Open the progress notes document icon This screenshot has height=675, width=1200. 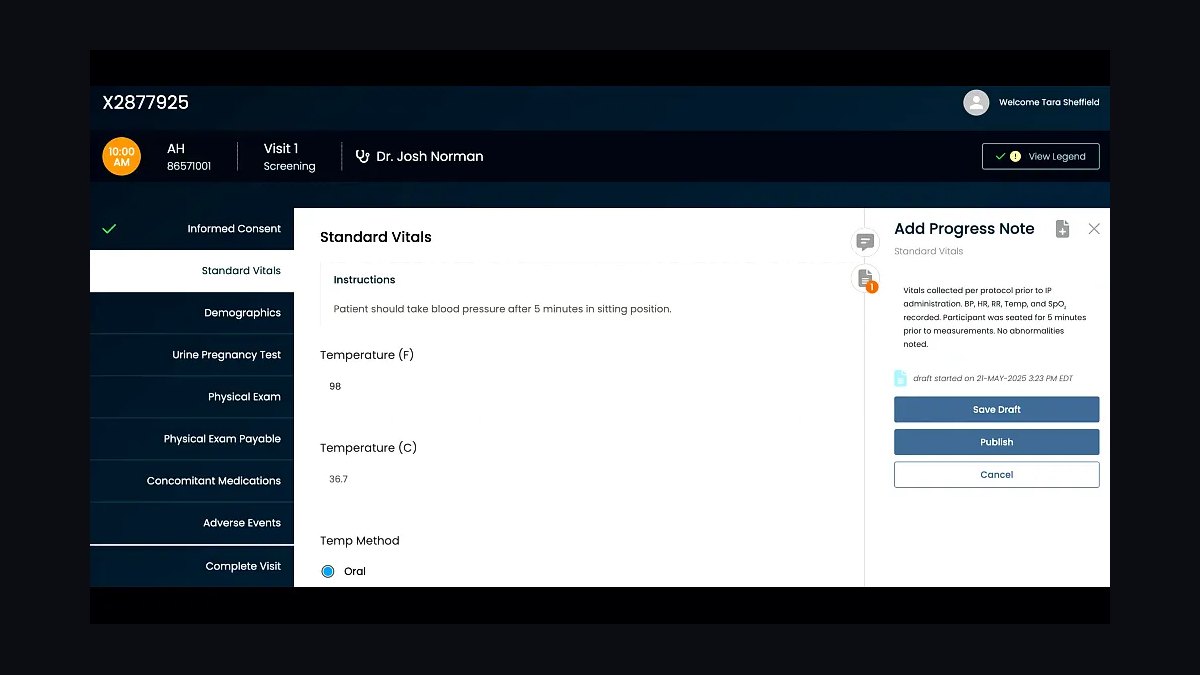pos(865,279)
